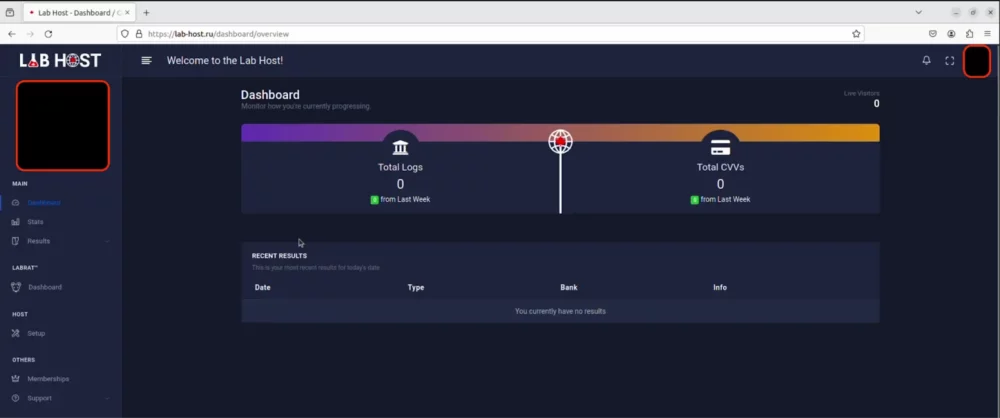1000x418 pixels.
Task: Click the LabRat animal face icon in sidebar
Action: click(x=16, y=287)
